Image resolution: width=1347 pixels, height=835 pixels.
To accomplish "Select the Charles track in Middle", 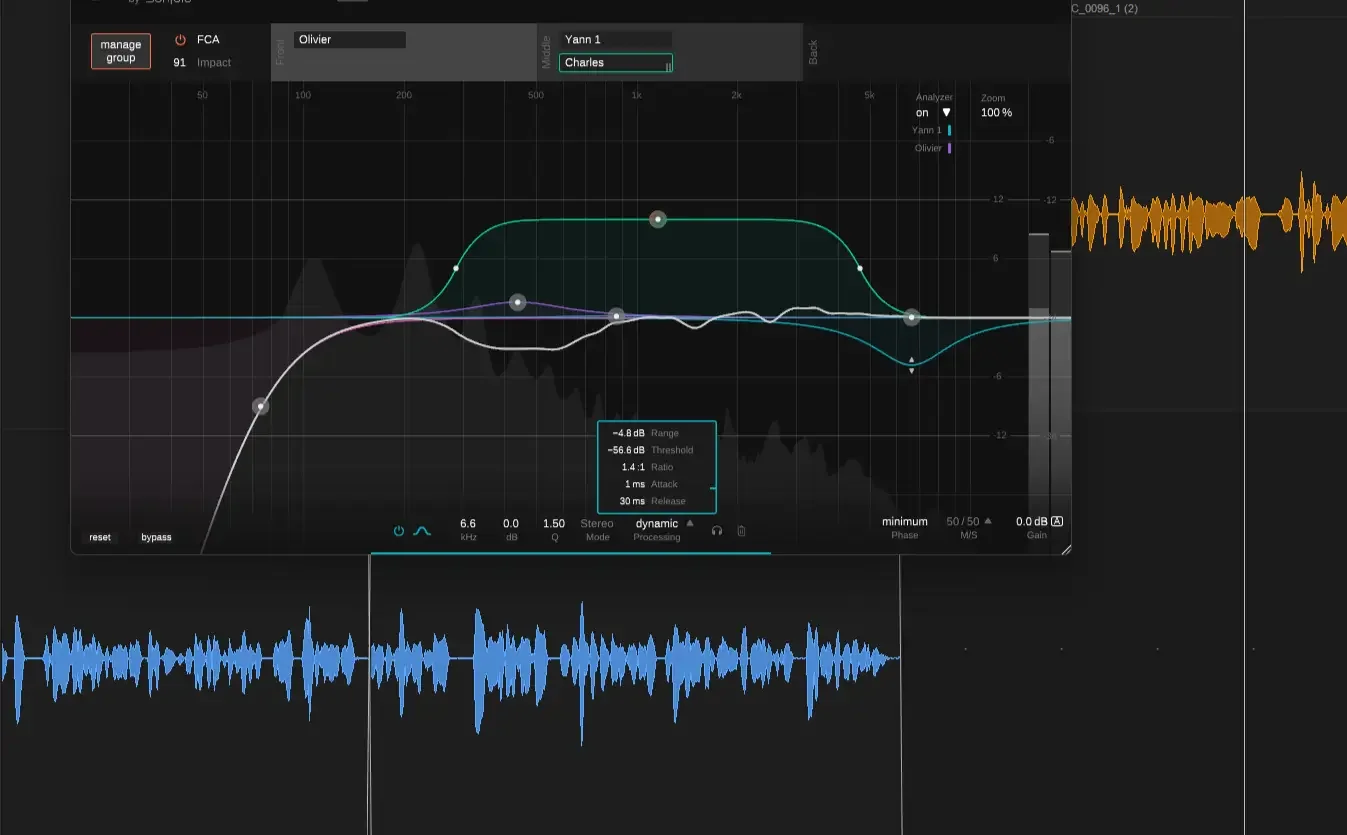I will 616,63.
